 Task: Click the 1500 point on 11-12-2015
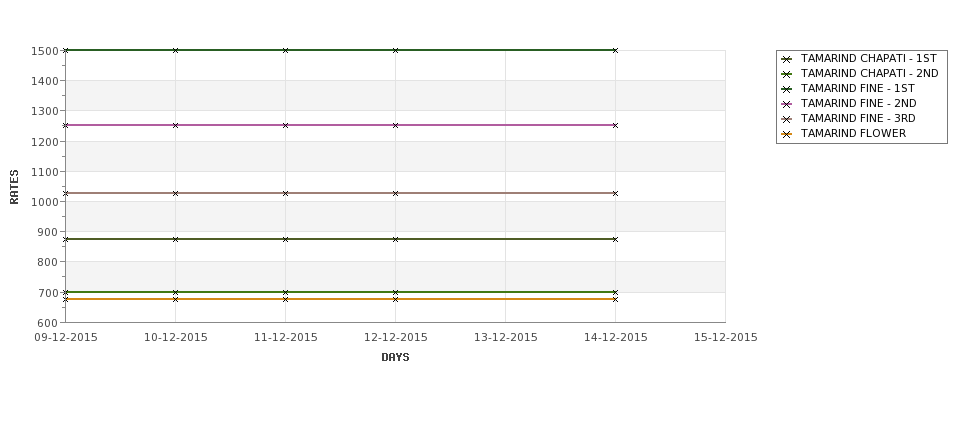285,50
